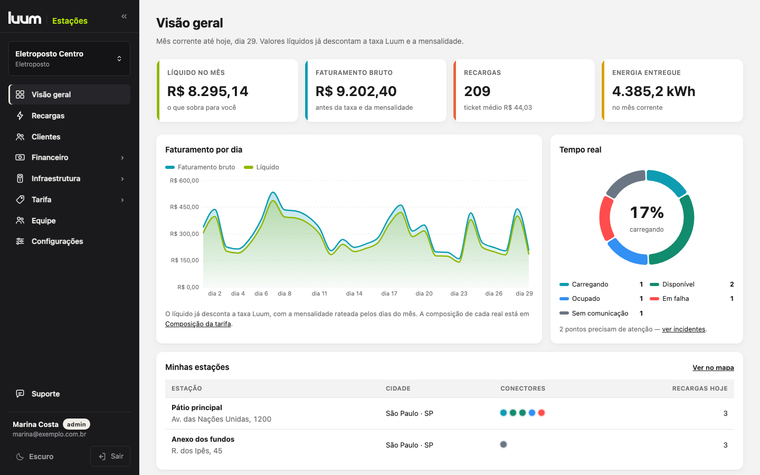
Task: Click the Ocupado blue legend swatch
Action: coord(564,299)
